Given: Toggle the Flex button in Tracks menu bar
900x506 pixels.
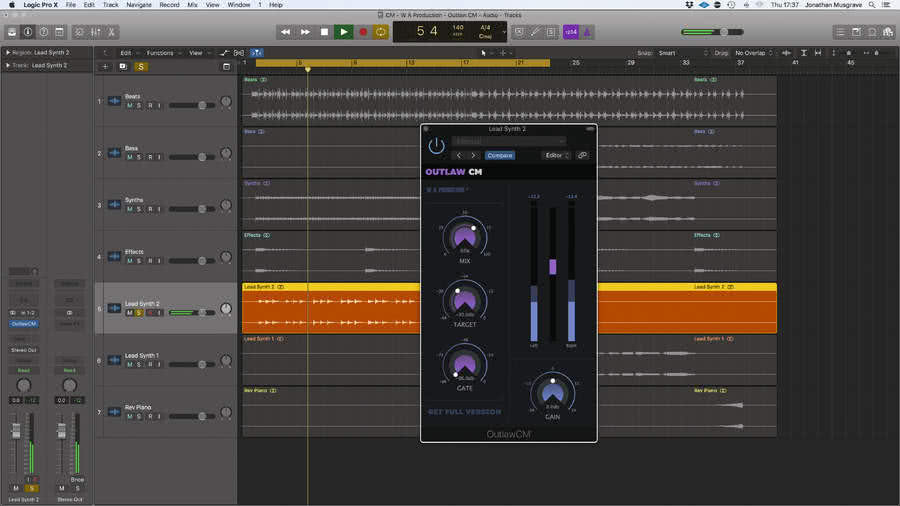Looking at the screenshot, I should (x=239, y=53).
